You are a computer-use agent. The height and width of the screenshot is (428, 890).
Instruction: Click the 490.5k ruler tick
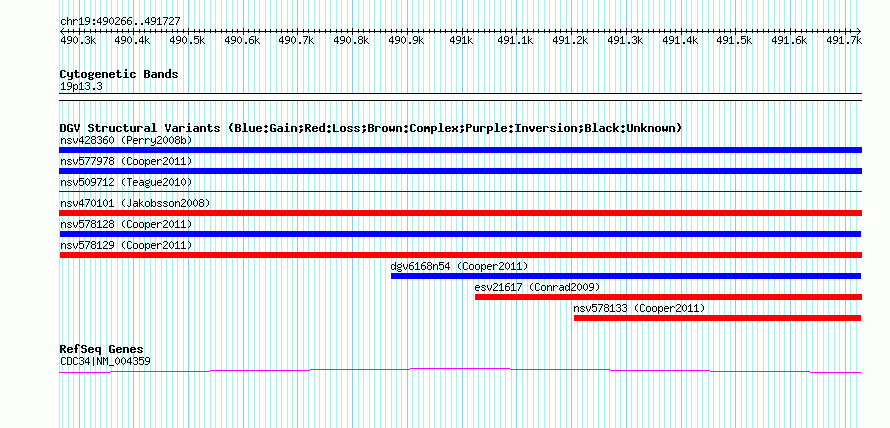click(x=187, y=40)
